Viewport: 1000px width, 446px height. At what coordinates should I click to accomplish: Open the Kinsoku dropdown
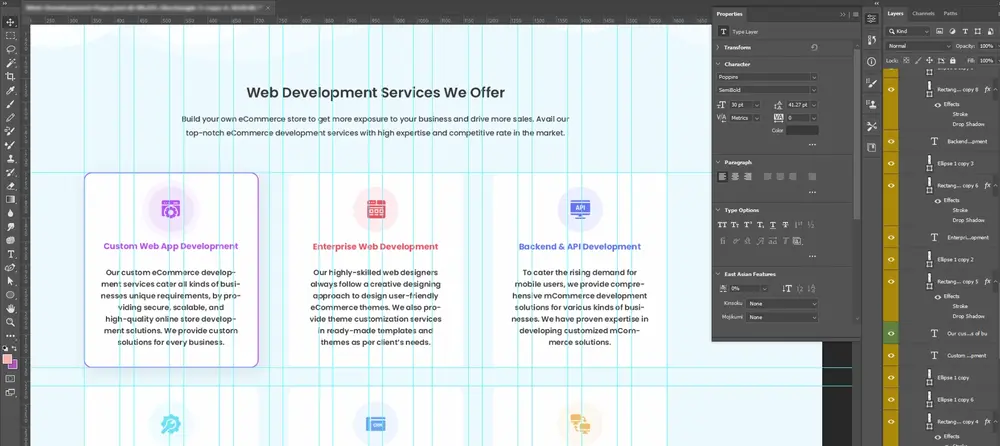[783, 304]
